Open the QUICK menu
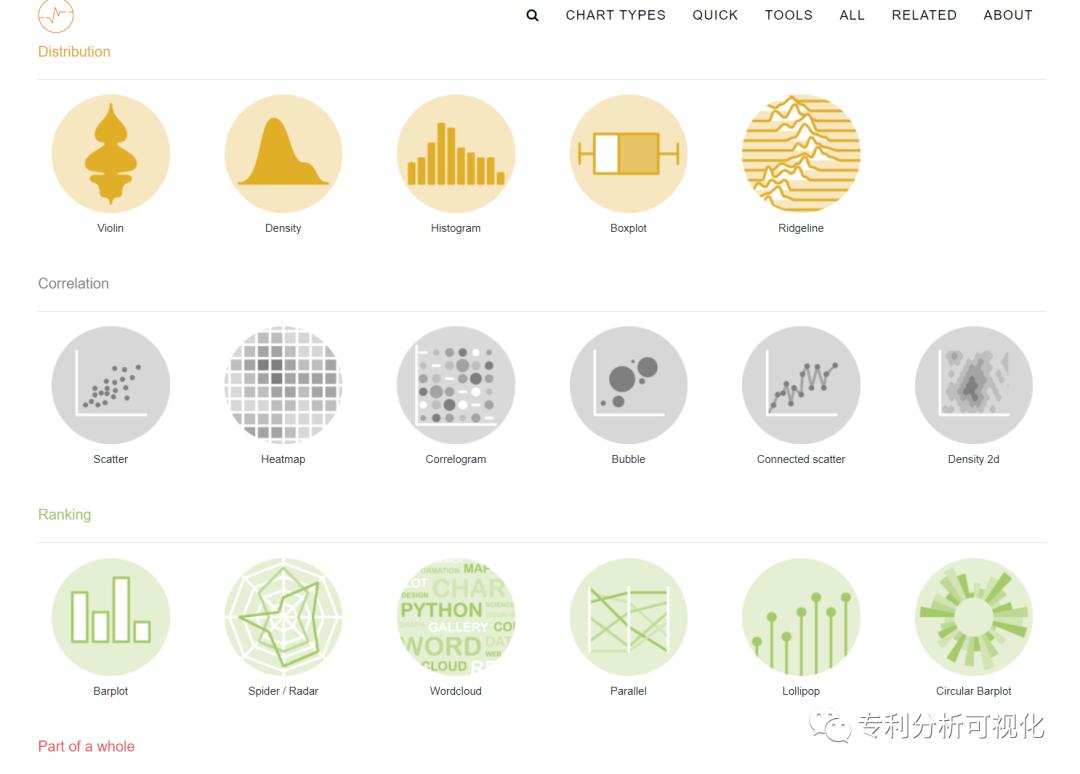Viewport: 1080px width, 774px height. [x=715, y=15]
